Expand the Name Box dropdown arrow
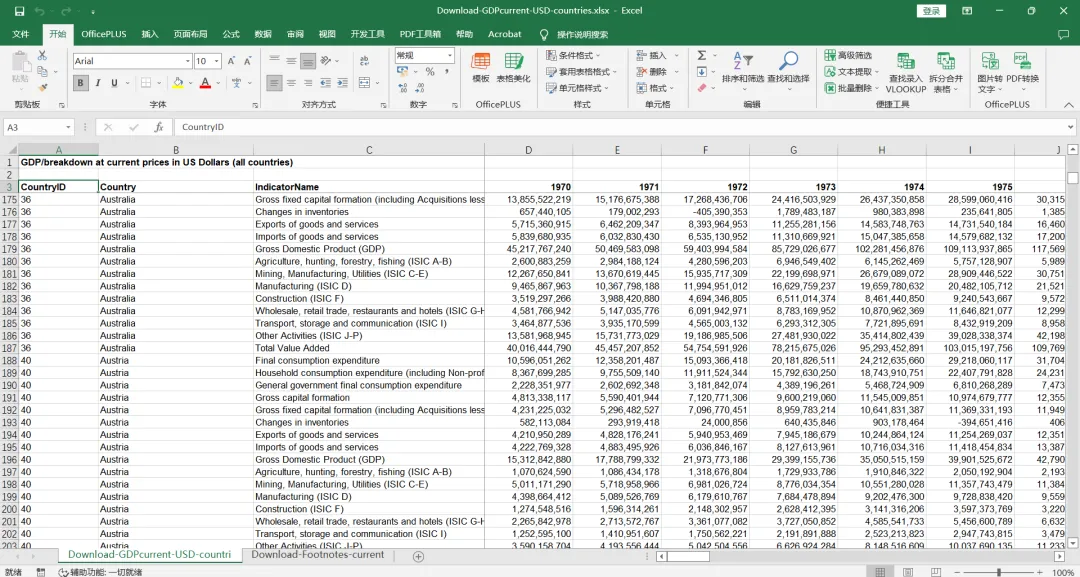The width and height of the screenshot is (1080, 577). [x=68, y=127]
